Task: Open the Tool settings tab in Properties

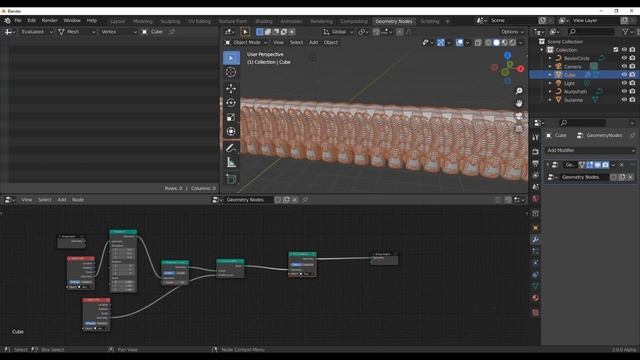Action: tap(535, 138)
